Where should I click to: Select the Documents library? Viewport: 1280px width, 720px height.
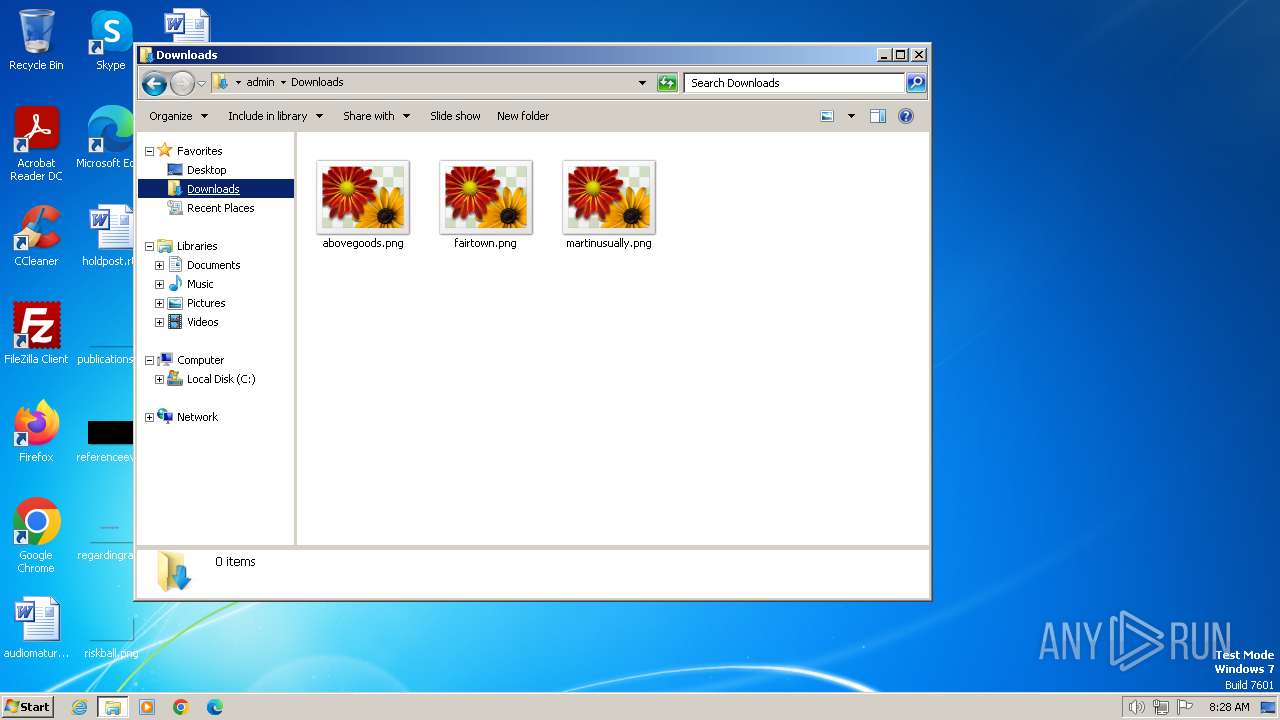(x=213, y=265)
